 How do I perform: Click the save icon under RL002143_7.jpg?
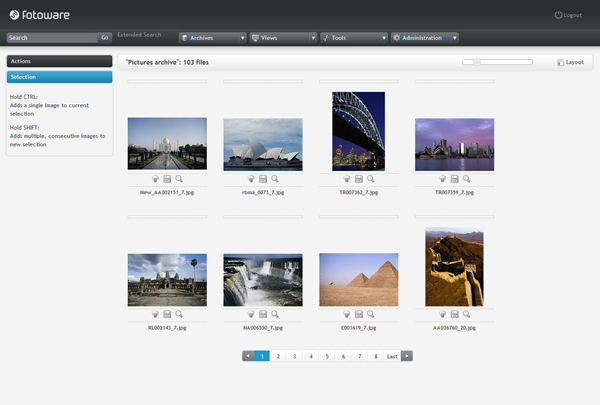click(x=167, y=314)
